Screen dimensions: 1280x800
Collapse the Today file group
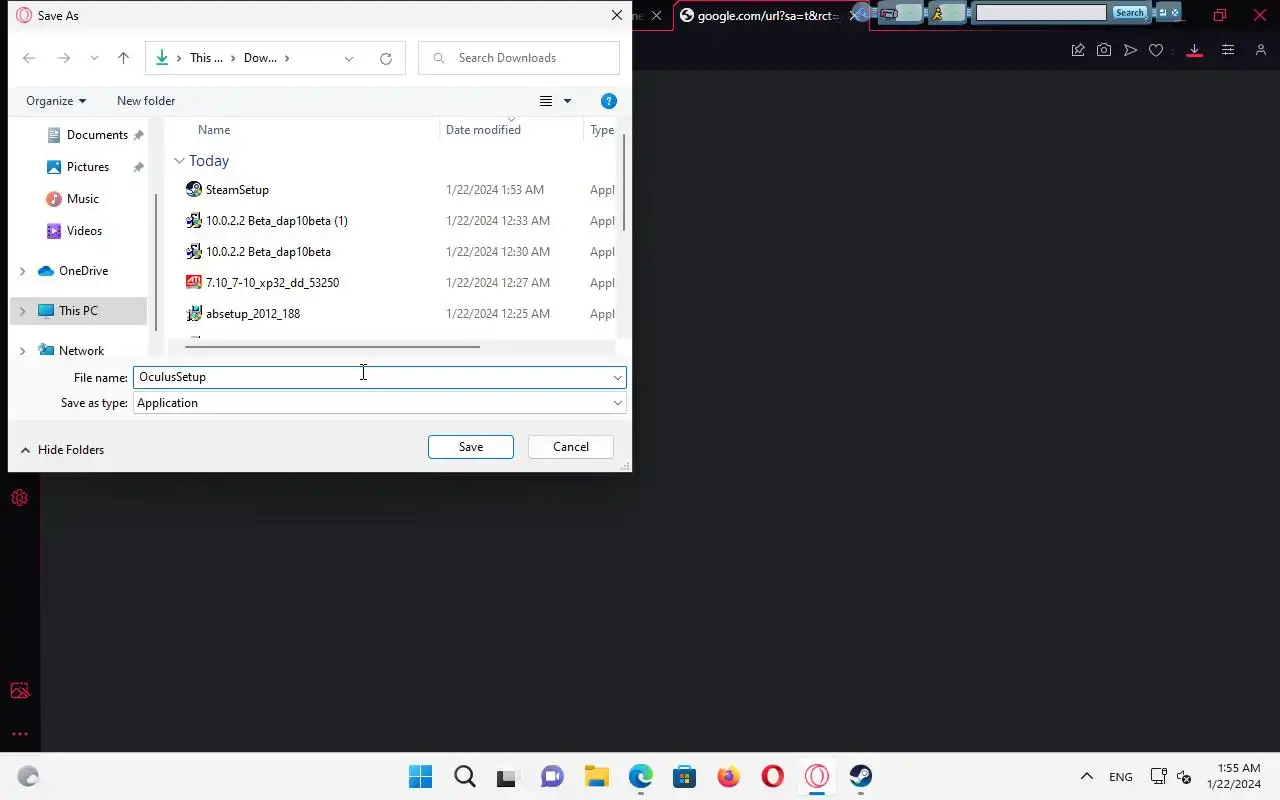(179, 161)
